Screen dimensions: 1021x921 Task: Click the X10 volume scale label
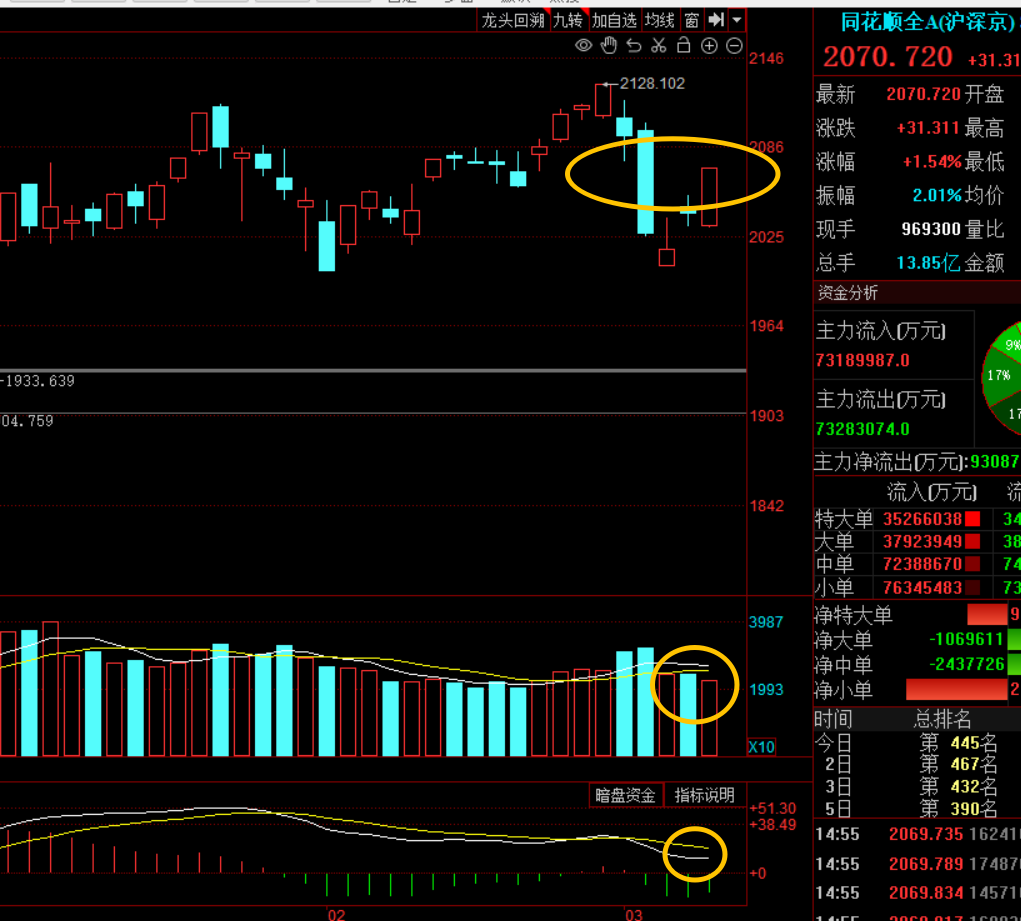(762, 747)
